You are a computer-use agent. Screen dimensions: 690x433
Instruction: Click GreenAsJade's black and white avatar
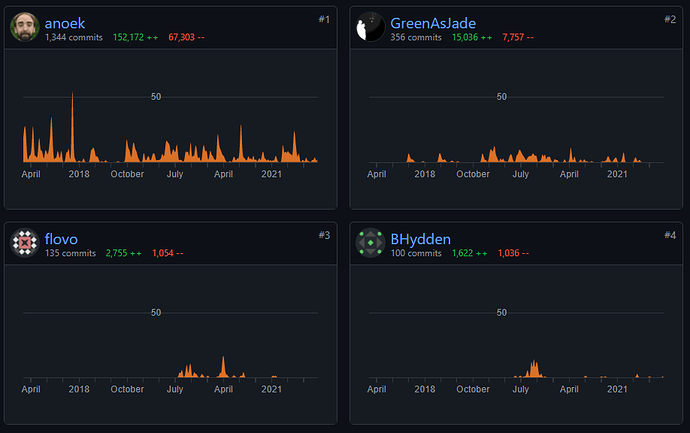371,28
